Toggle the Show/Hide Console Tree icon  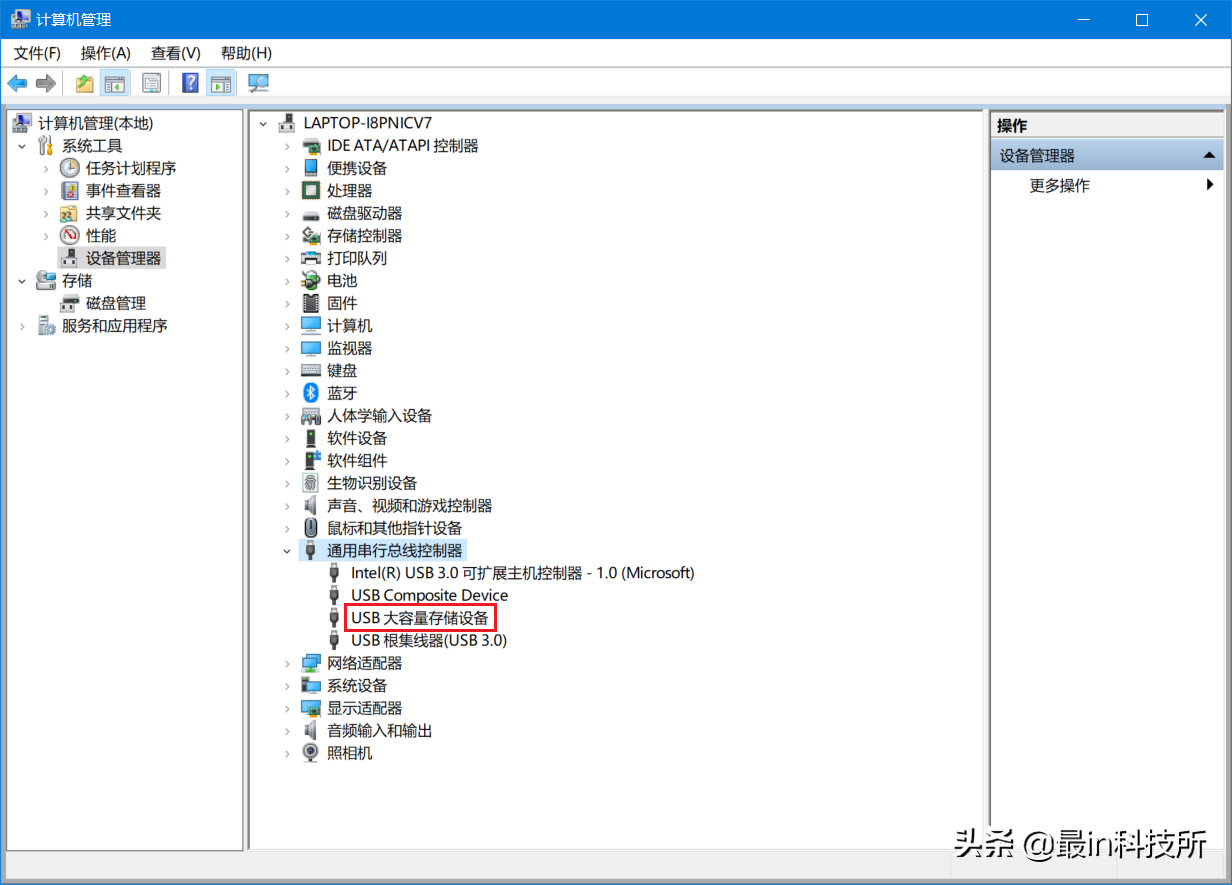click(115, 83)
